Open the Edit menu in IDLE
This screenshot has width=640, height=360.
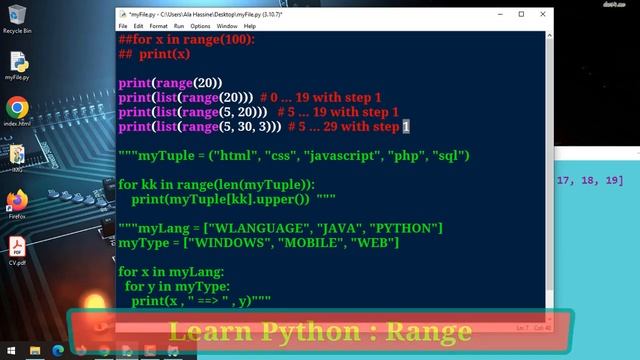[138, 26]
